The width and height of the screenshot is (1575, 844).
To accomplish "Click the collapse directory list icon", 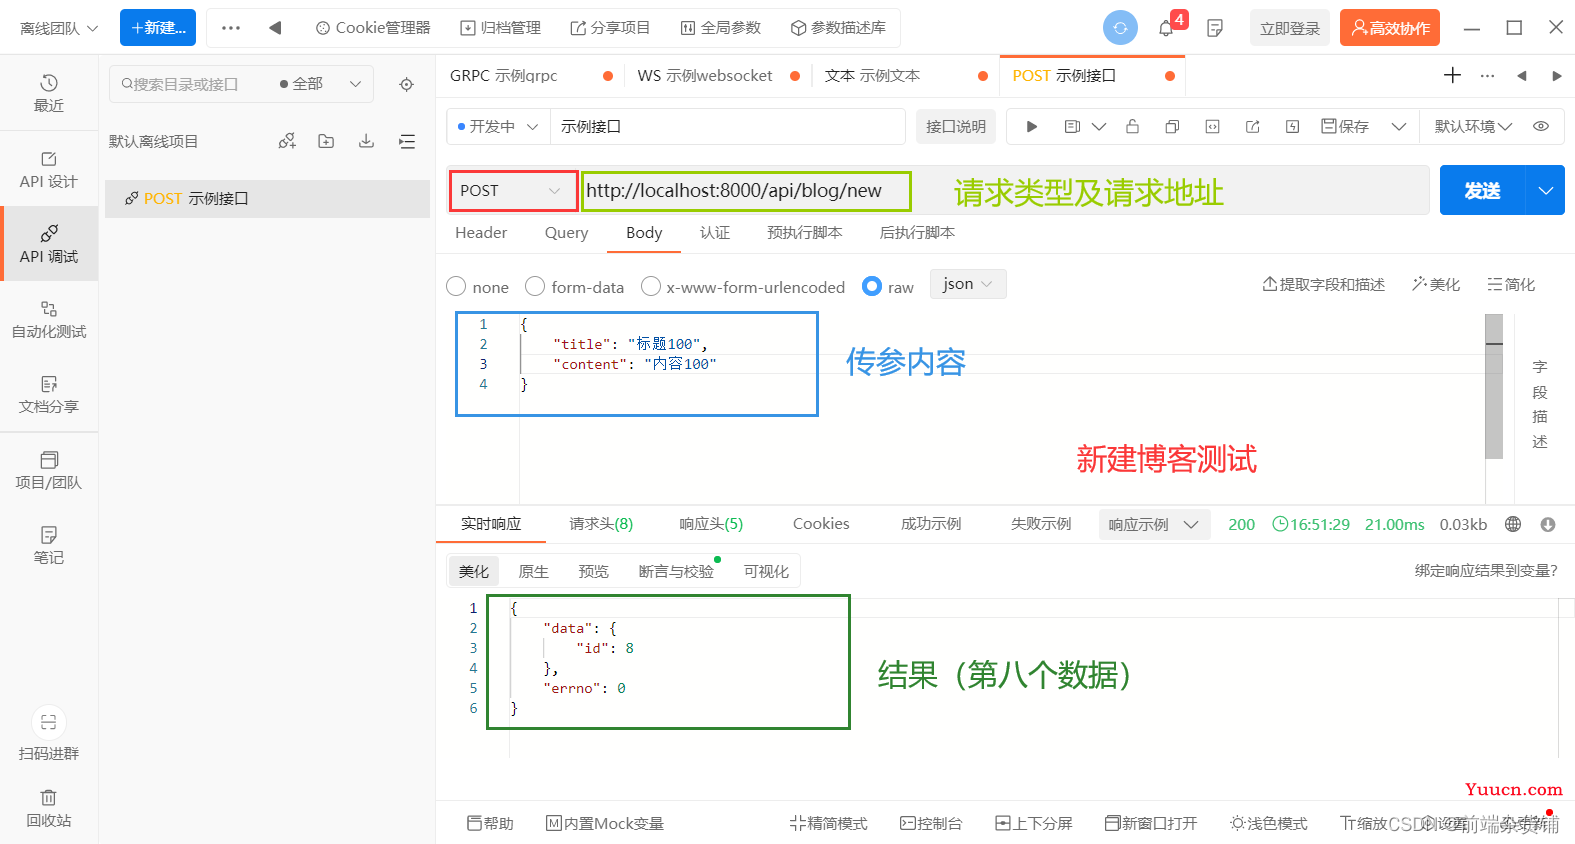I will (406, 141).
